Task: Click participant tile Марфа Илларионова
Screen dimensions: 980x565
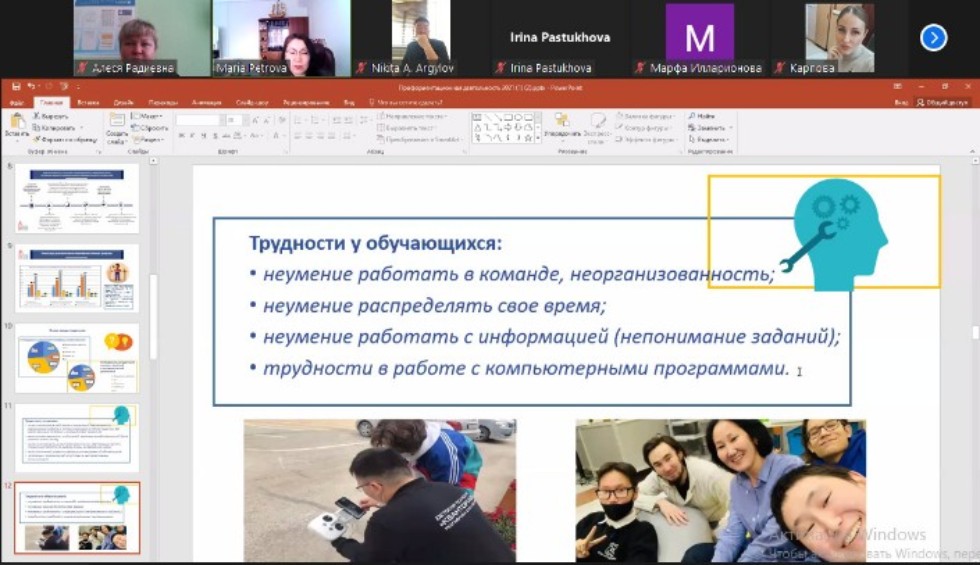Action: [699, 38]
